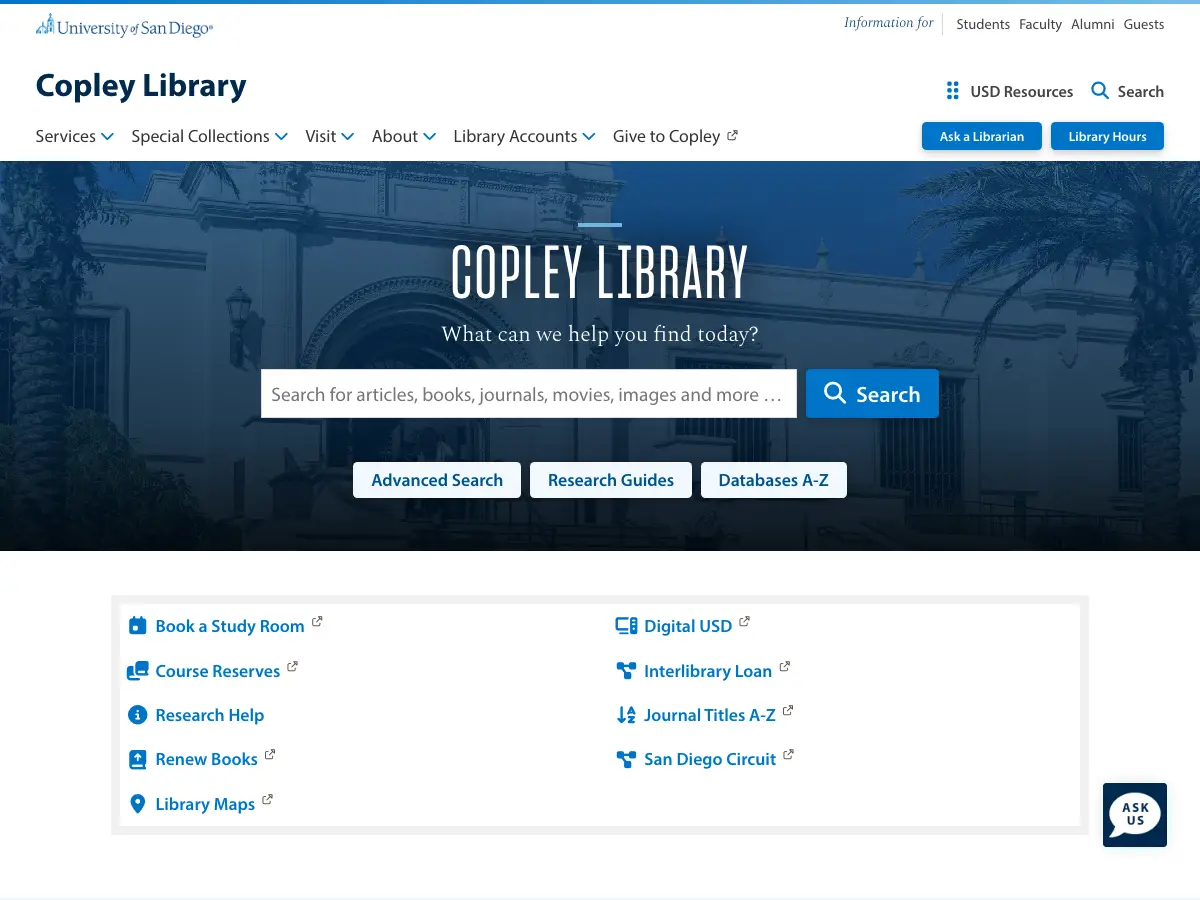This screenshot has height=900, width=1200.
Task: Open the Interlibrary Loan link
Action: click(708, 671)
